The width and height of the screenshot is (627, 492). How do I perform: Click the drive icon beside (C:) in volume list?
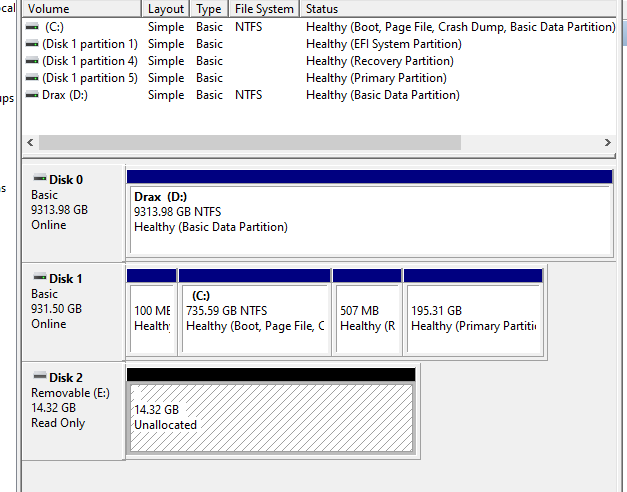point(32,27)
